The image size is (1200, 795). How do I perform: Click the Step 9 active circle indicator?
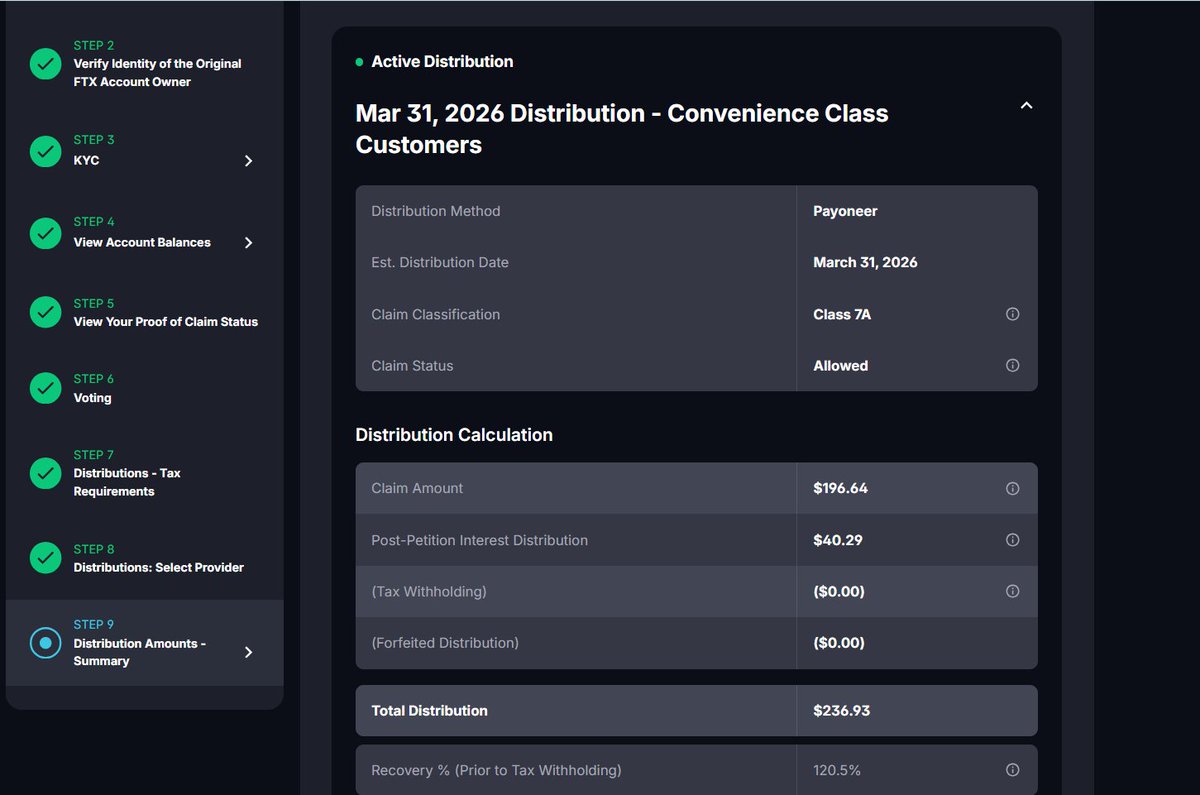pyautogui.click(x=46, y=643)
